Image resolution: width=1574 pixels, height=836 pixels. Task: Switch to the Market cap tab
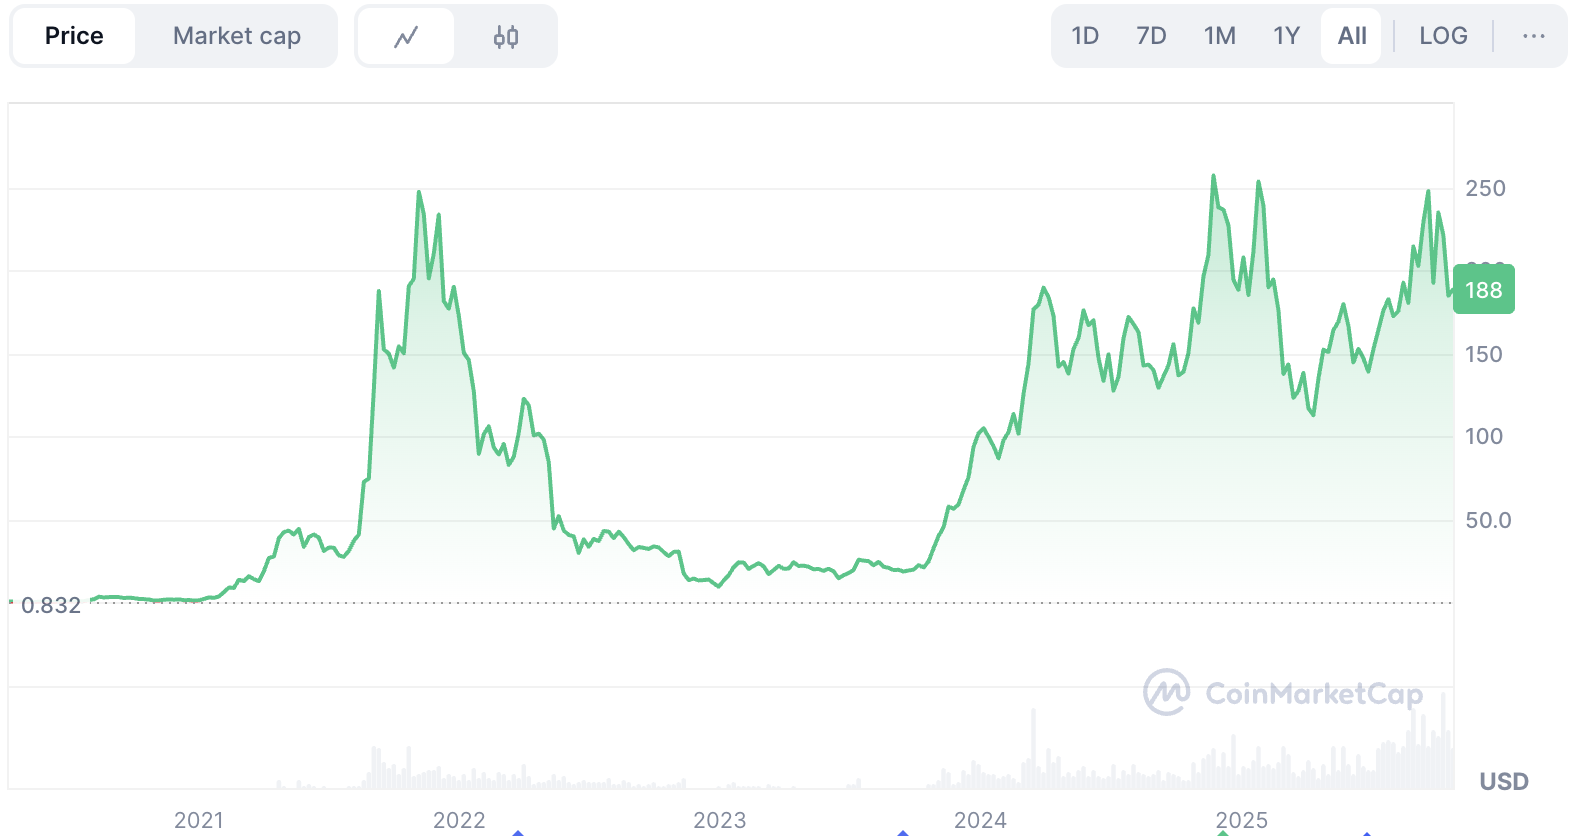click(237, 36)
